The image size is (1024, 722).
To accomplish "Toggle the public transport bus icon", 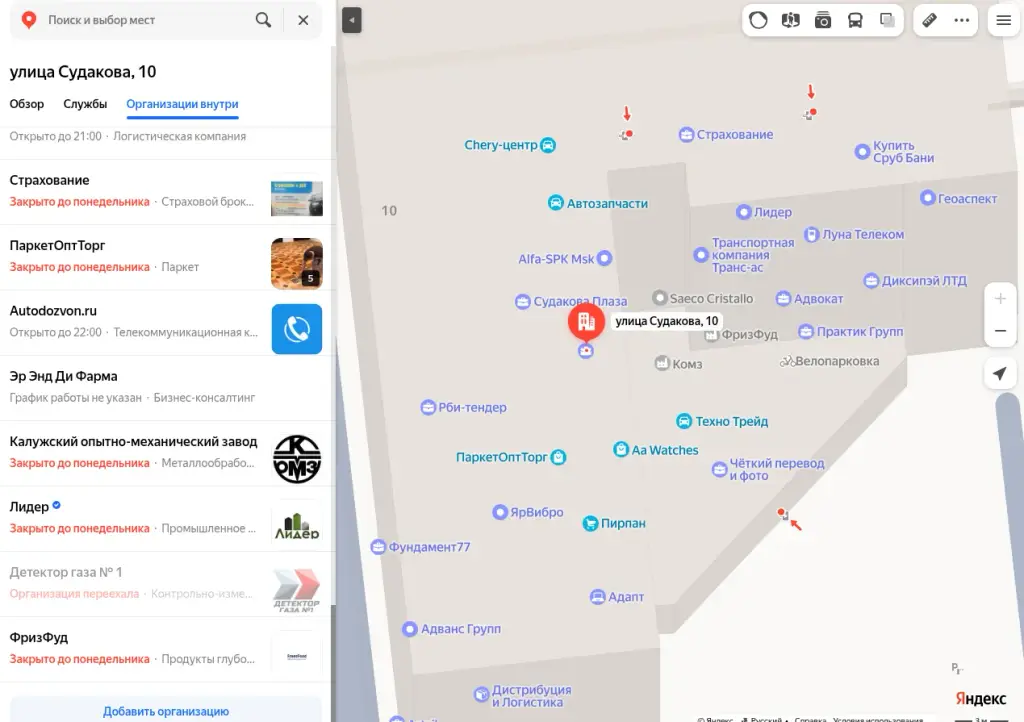I will pos(855,20).
